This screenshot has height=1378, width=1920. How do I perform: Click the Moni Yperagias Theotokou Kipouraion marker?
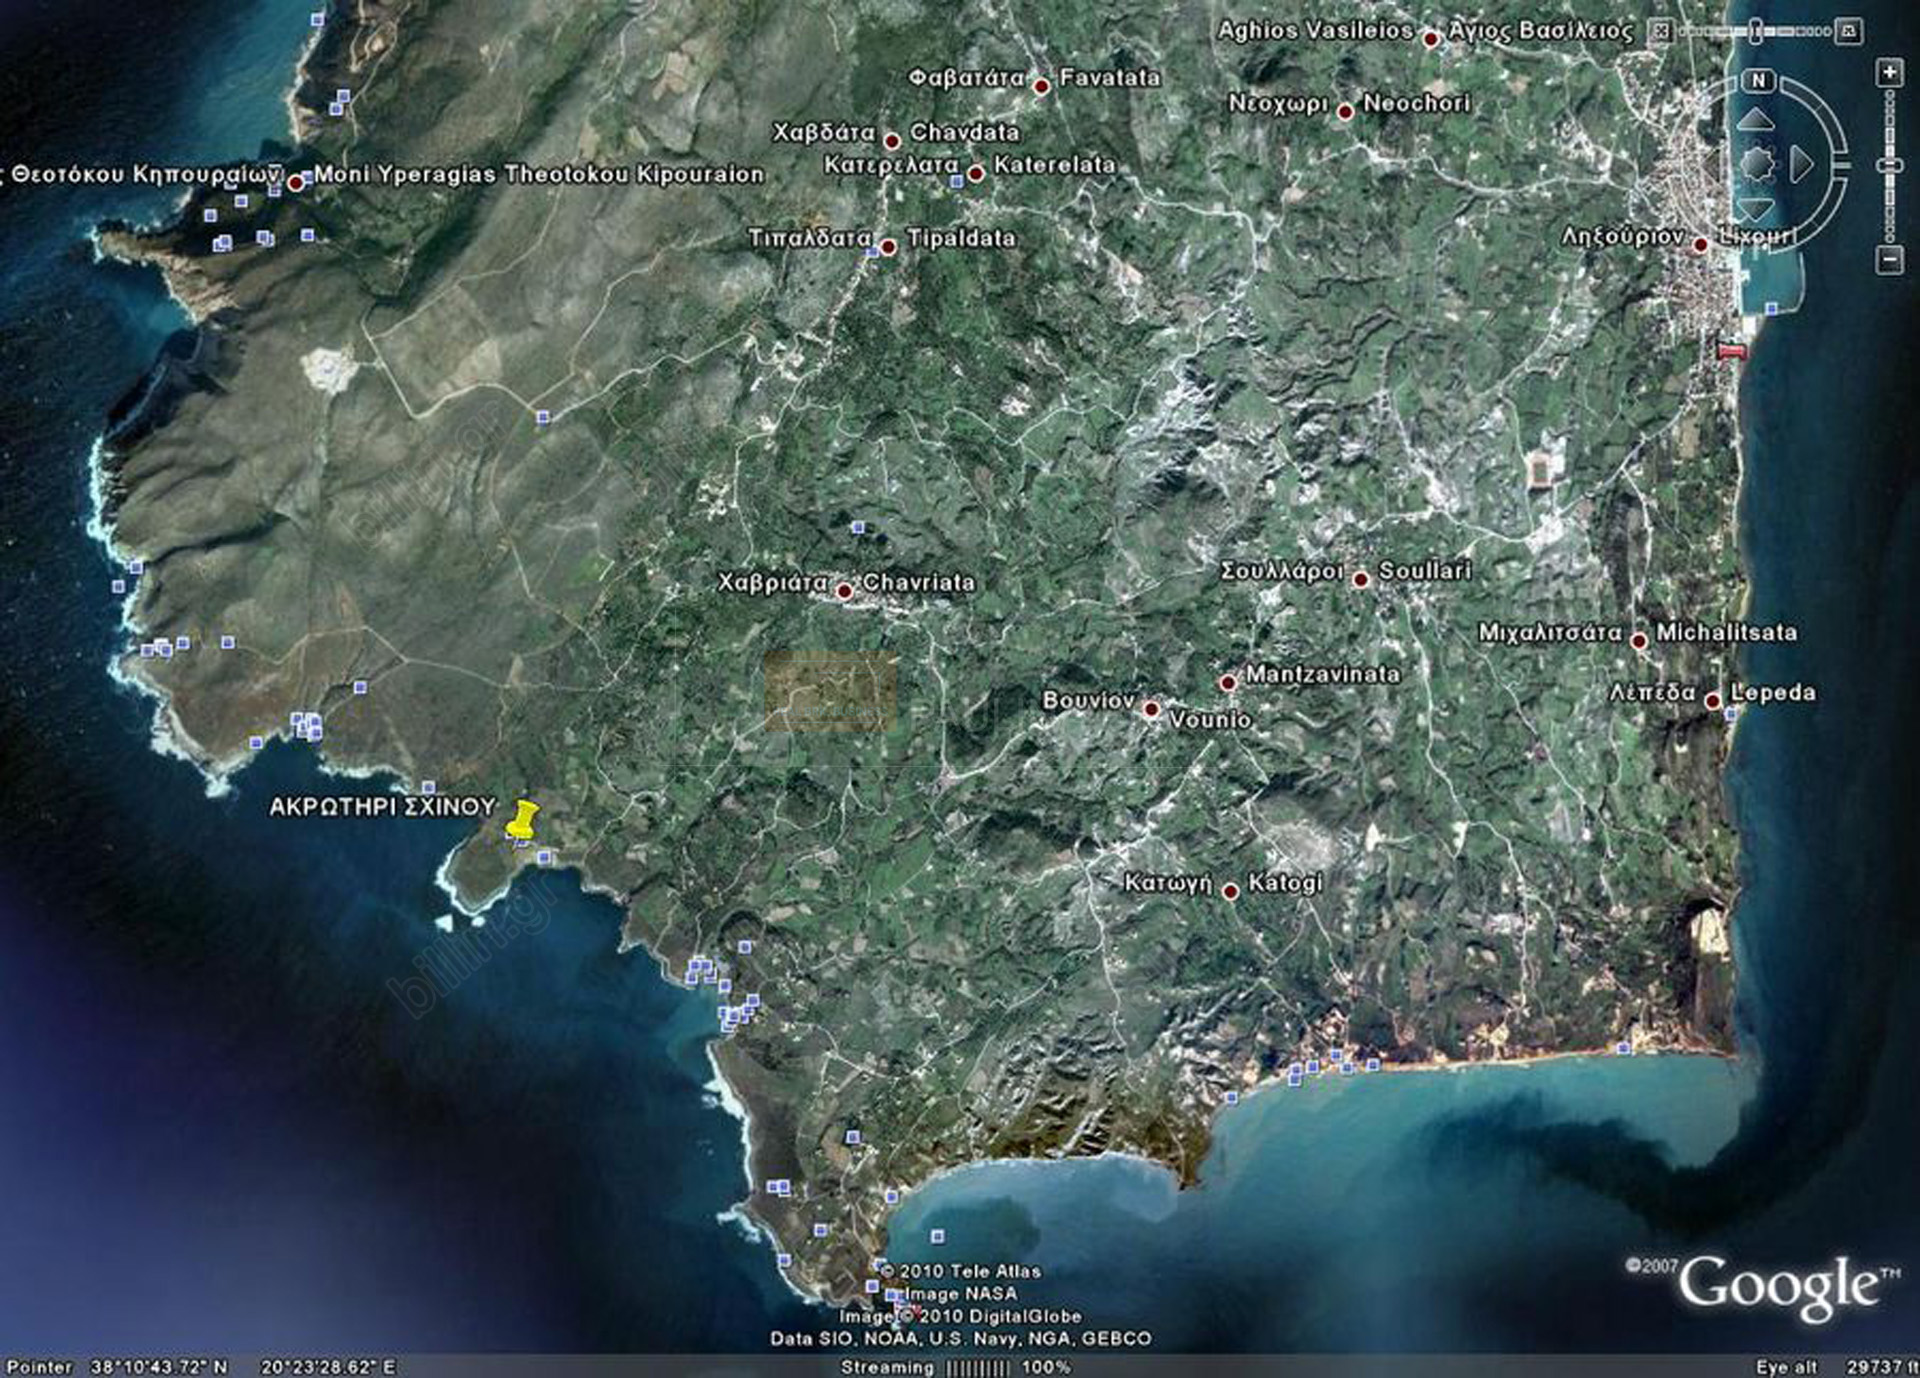coord(295,183)
